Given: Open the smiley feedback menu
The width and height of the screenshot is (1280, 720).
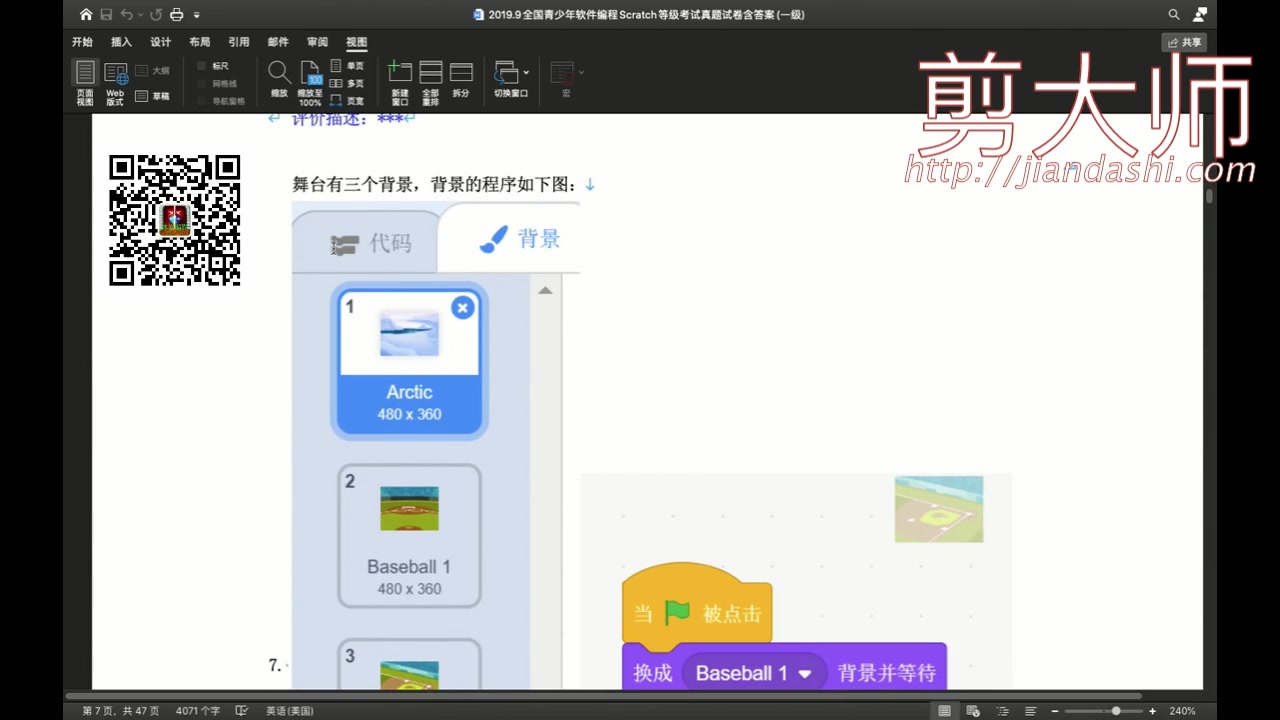Looking at the screenshot, I should pyautogui.click(x=1200, y=15).
